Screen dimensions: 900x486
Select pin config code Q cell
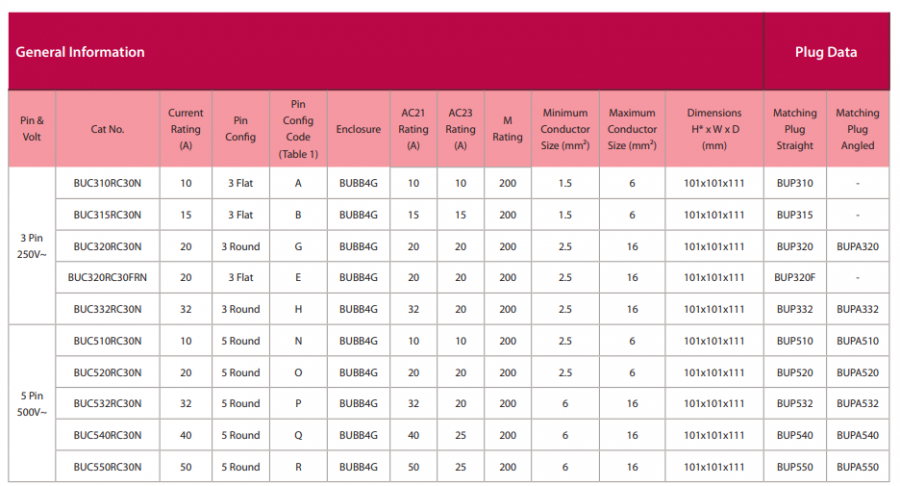click(x=298, y=436)
